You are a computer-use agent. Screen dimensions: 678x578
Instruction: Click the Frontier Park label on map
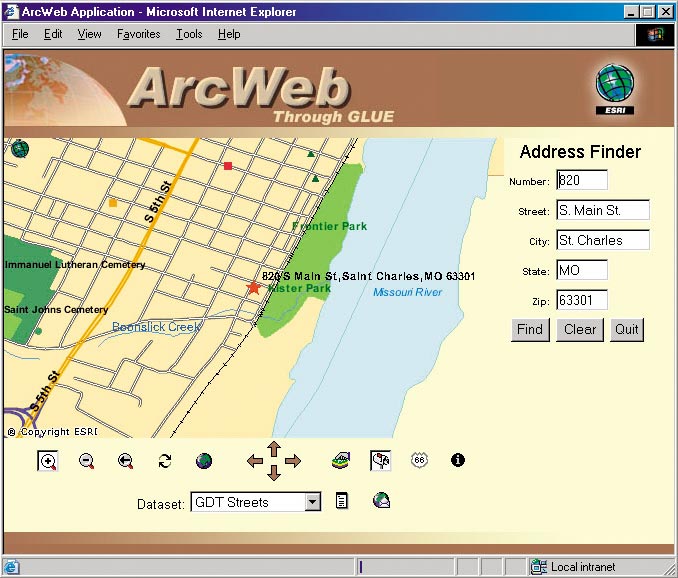click(x=329, y=226)
